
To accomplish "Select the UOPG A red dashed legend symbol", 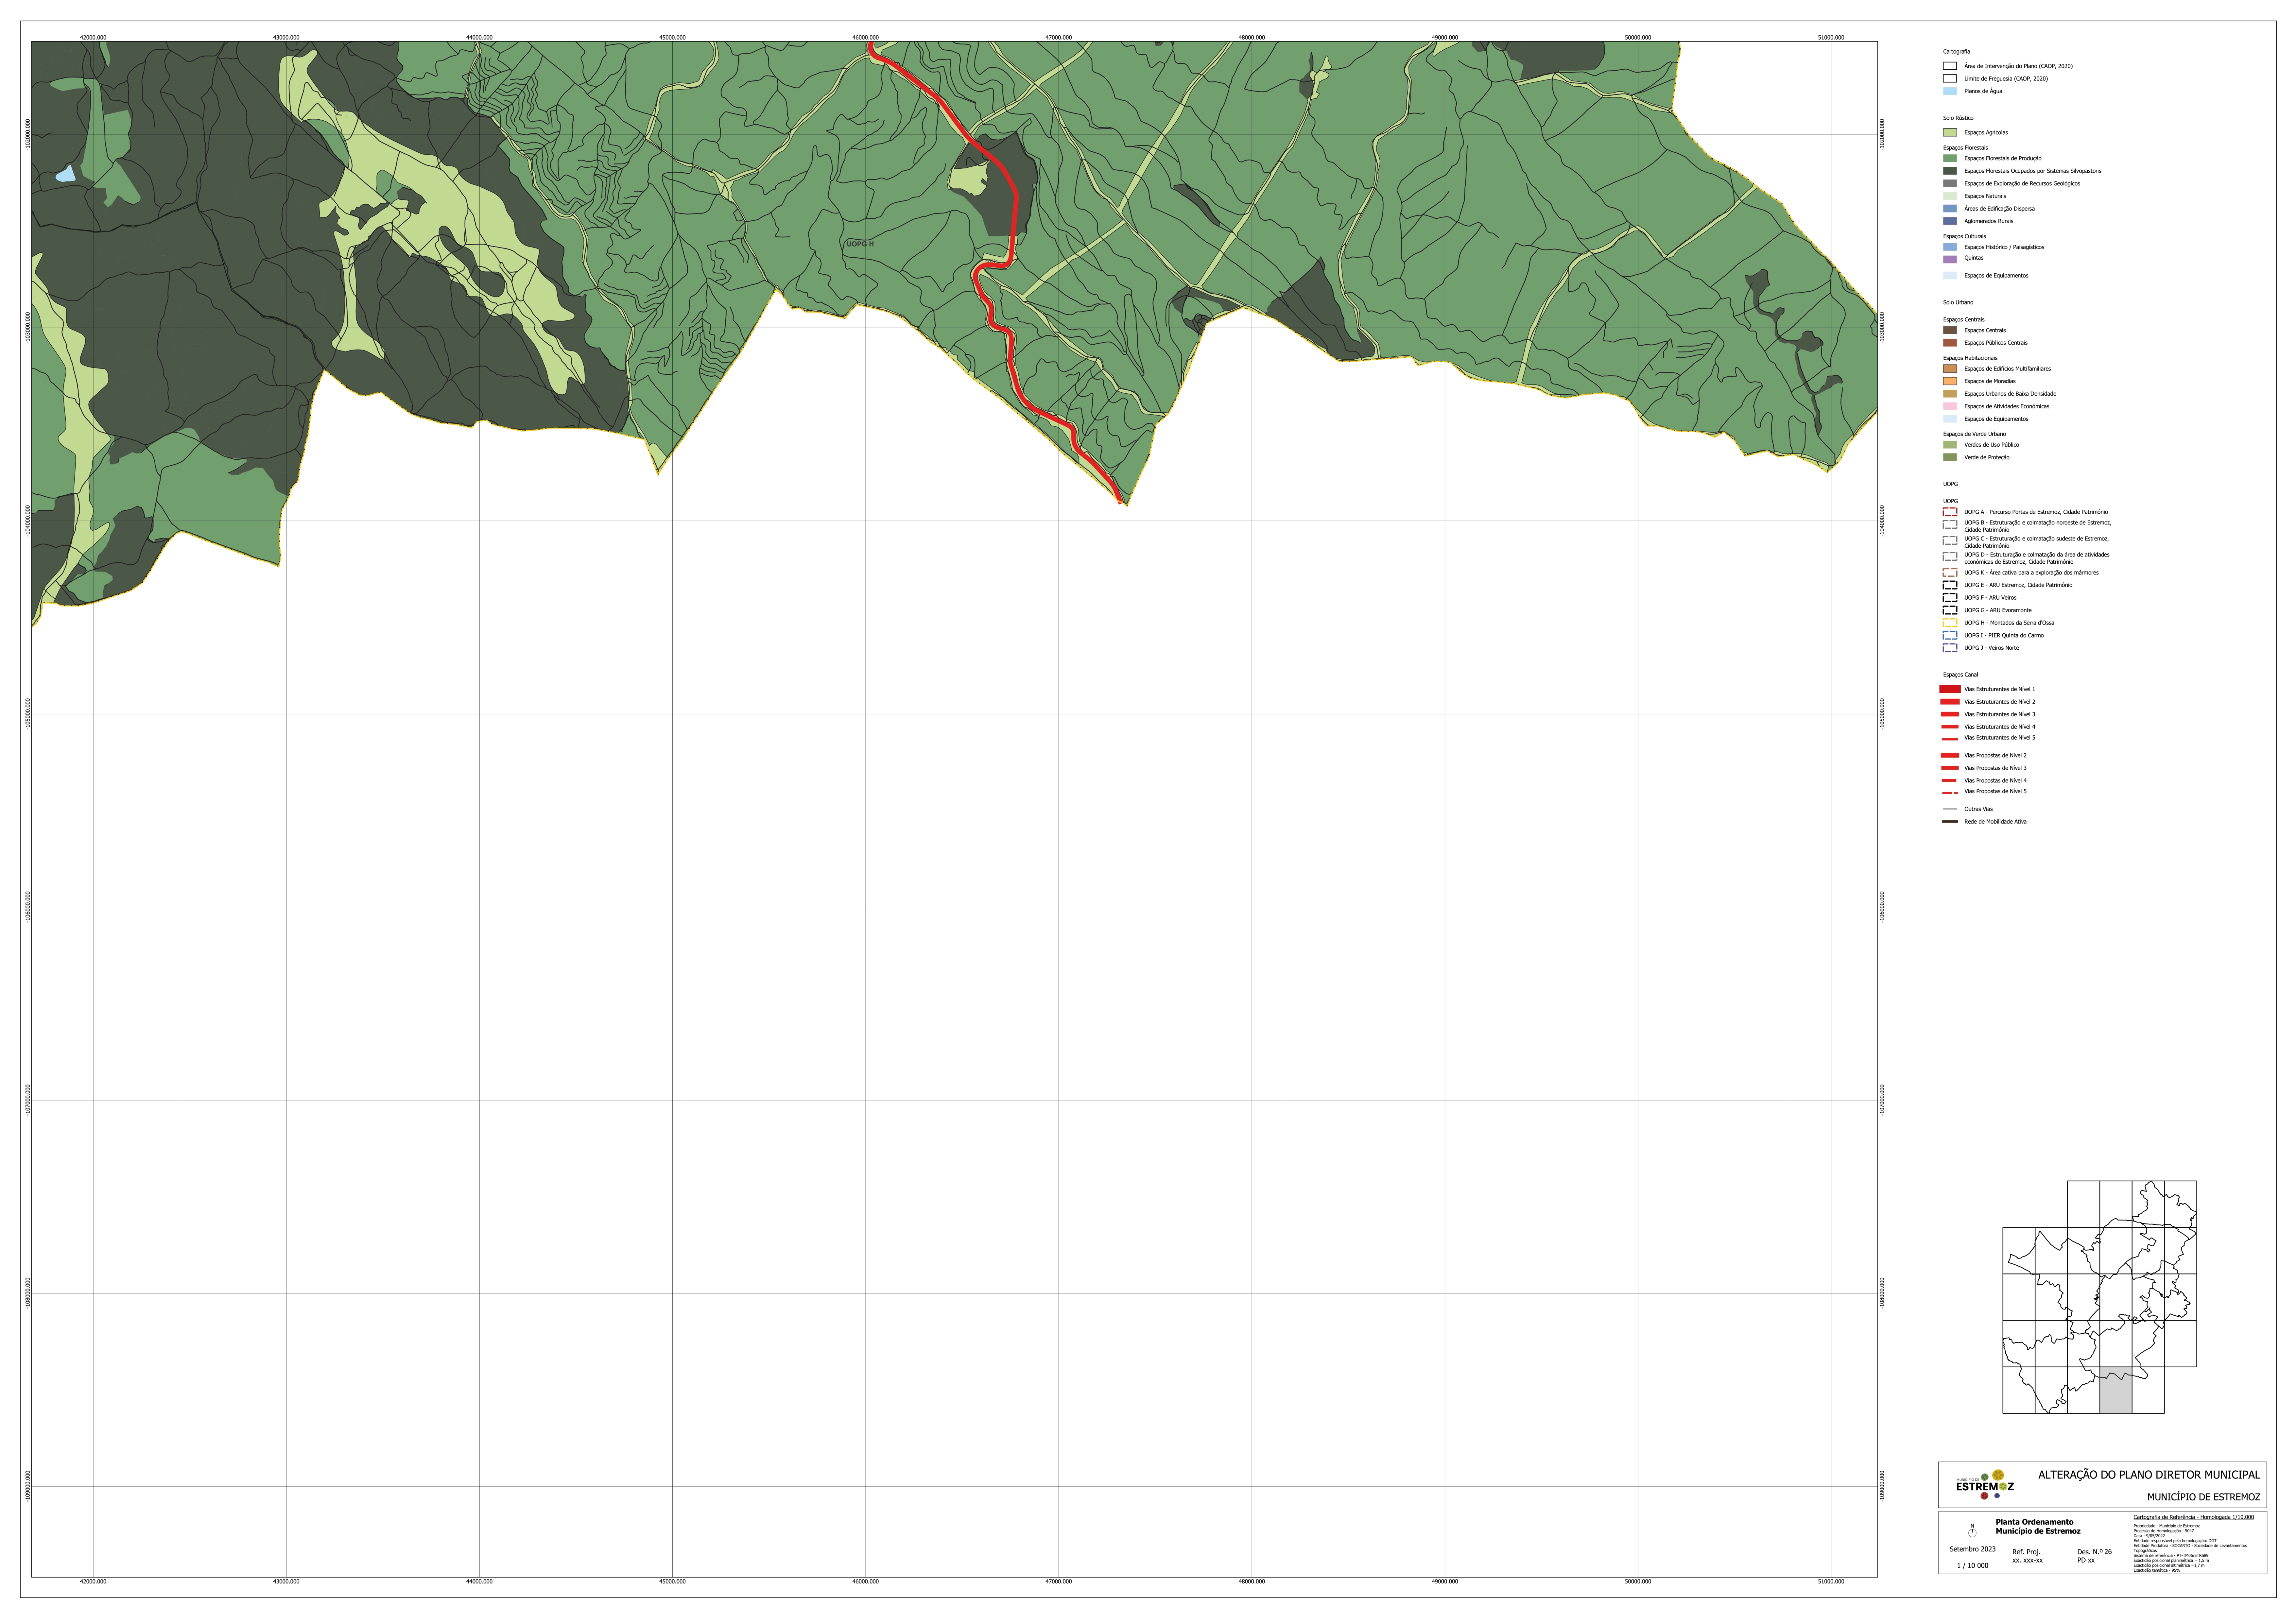I will point(1950,512).
